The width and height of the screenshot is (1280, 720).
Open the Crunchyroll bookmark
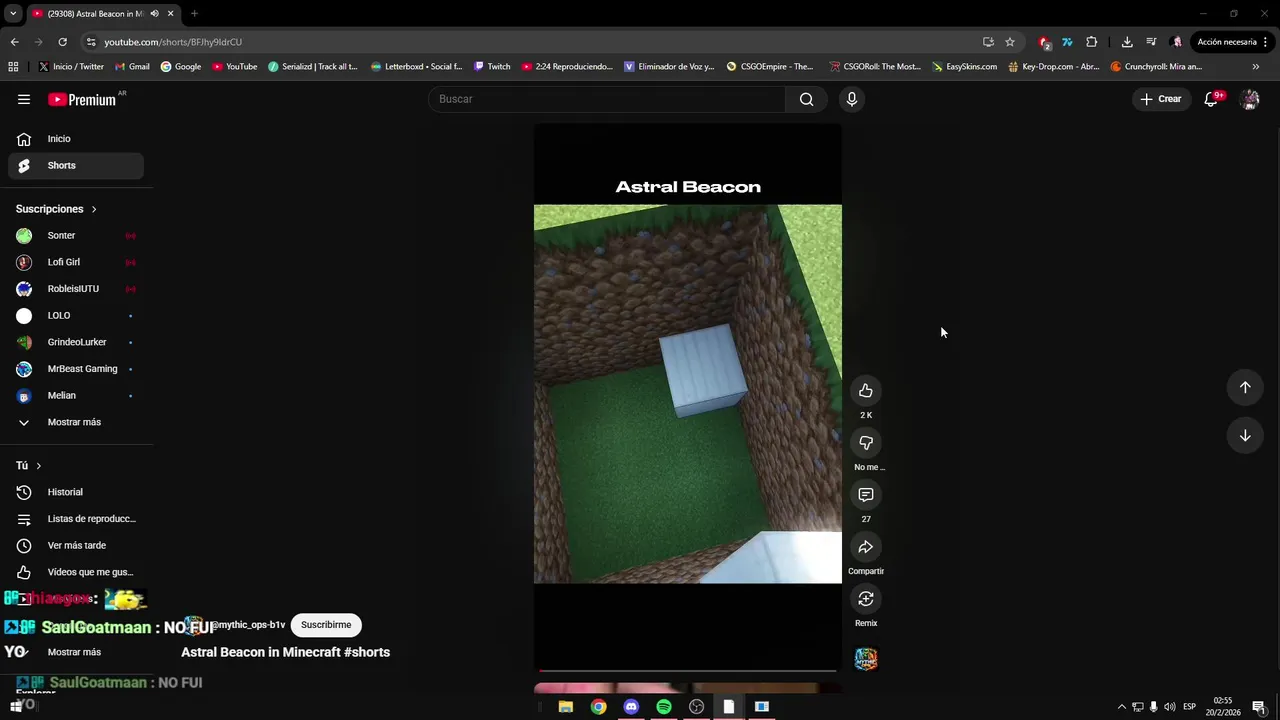[x=1156, y=67]
